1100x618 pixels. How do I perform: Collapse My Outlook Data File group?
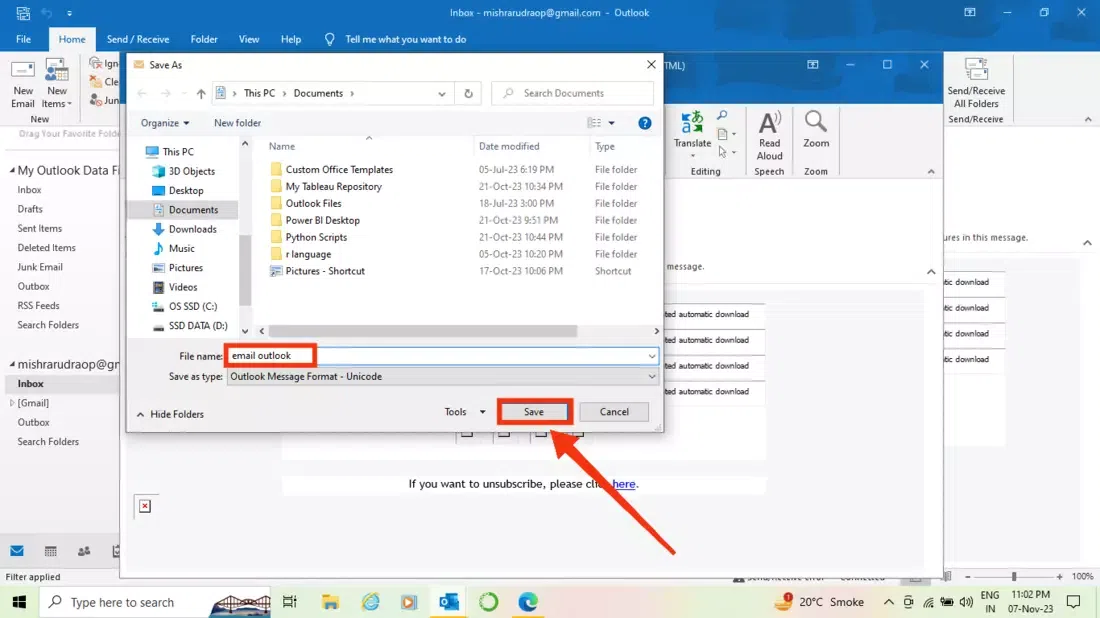click(x=12, y=170)
